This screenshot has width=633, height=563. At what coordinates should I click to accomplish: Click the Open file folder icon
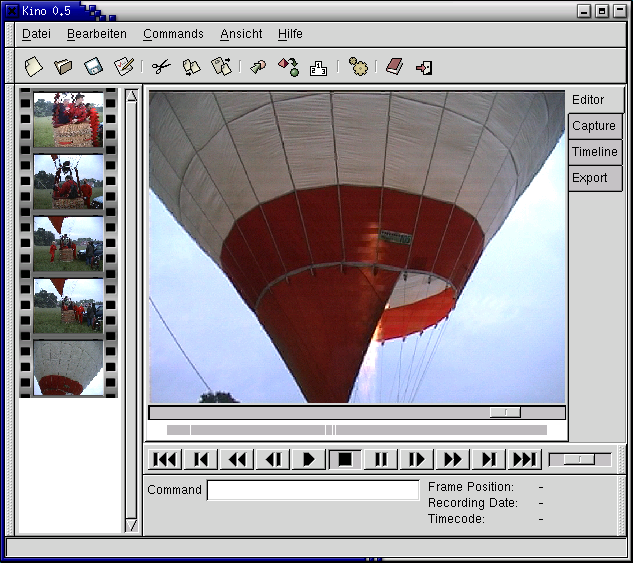pyautogui.click(x=63, y=67)
